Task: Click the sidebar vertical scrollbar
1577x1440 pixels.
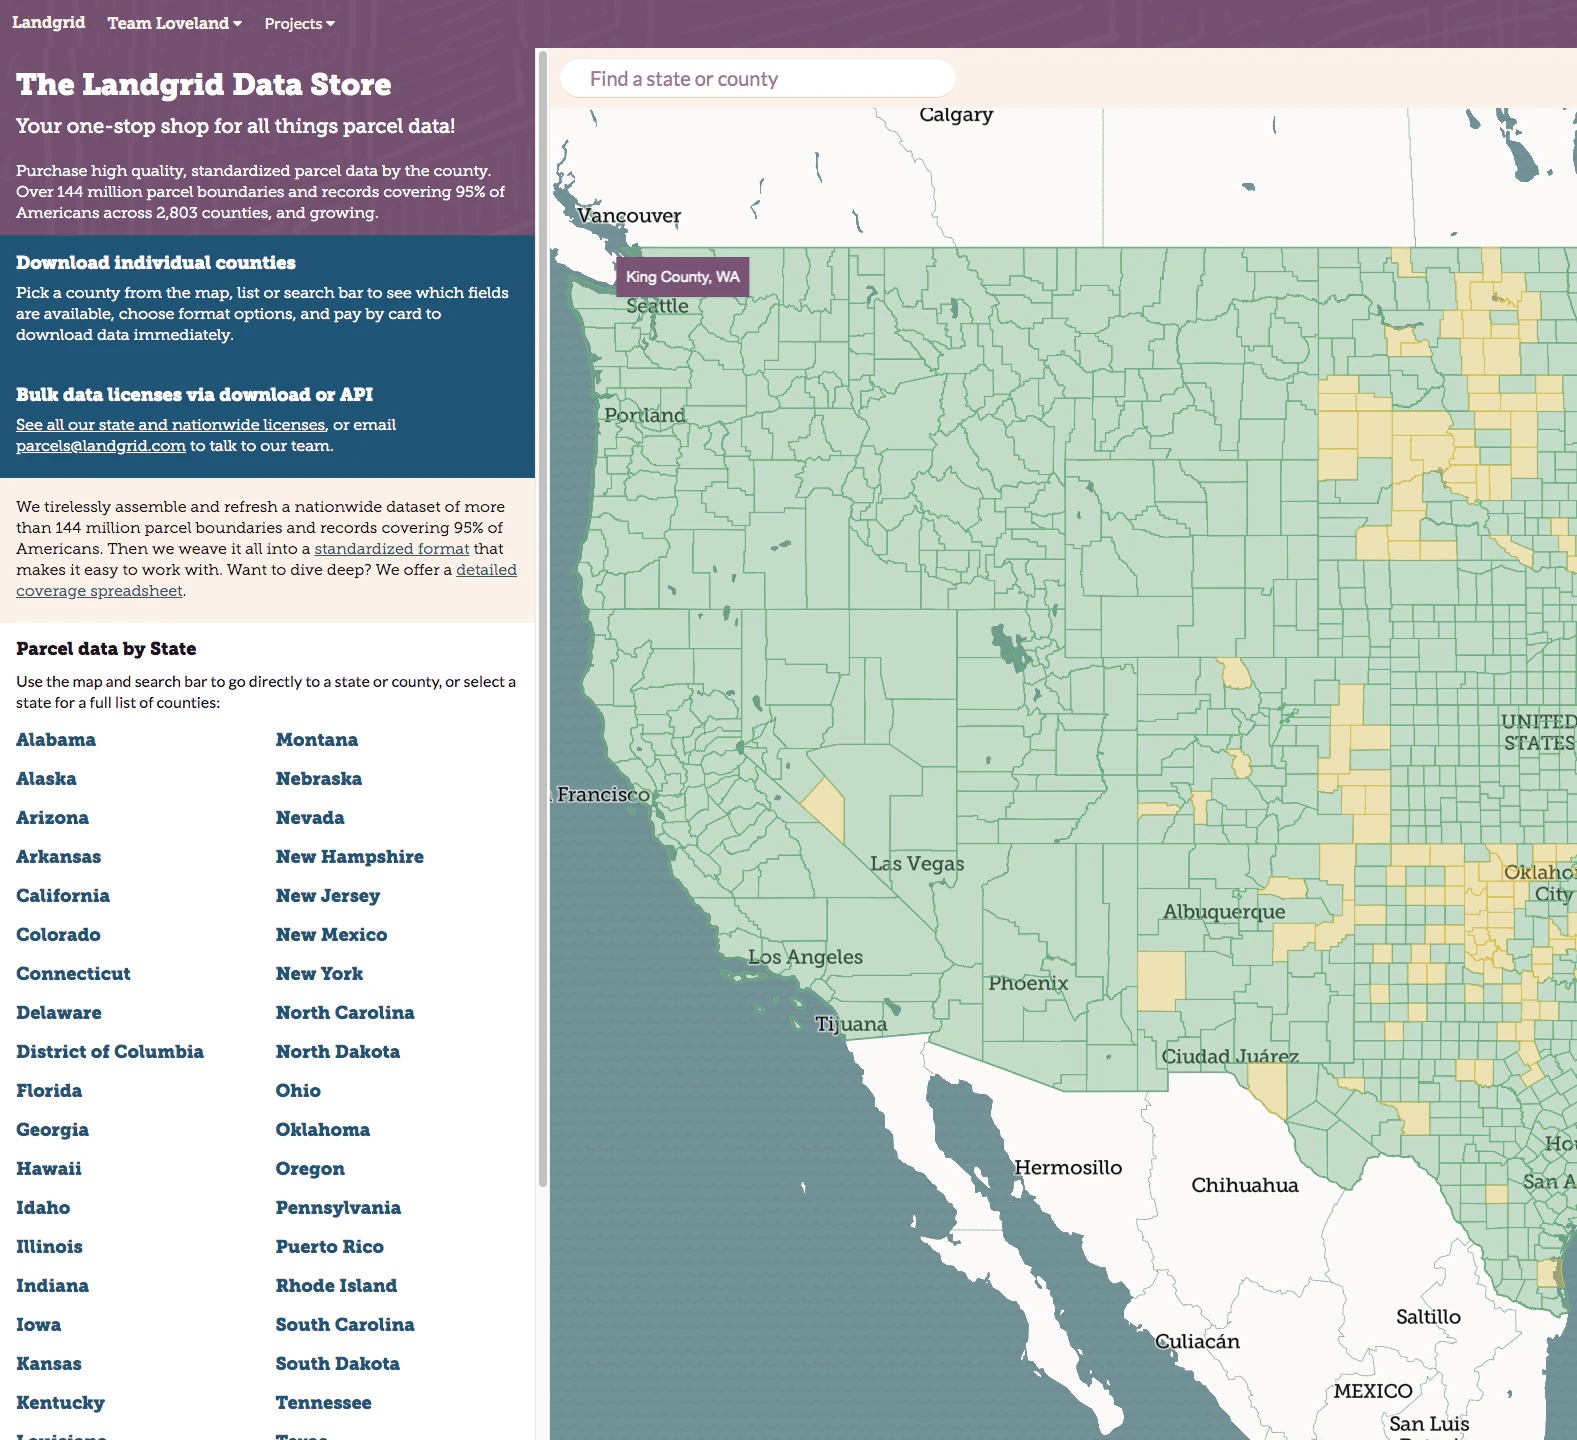Action: [543, 618]
